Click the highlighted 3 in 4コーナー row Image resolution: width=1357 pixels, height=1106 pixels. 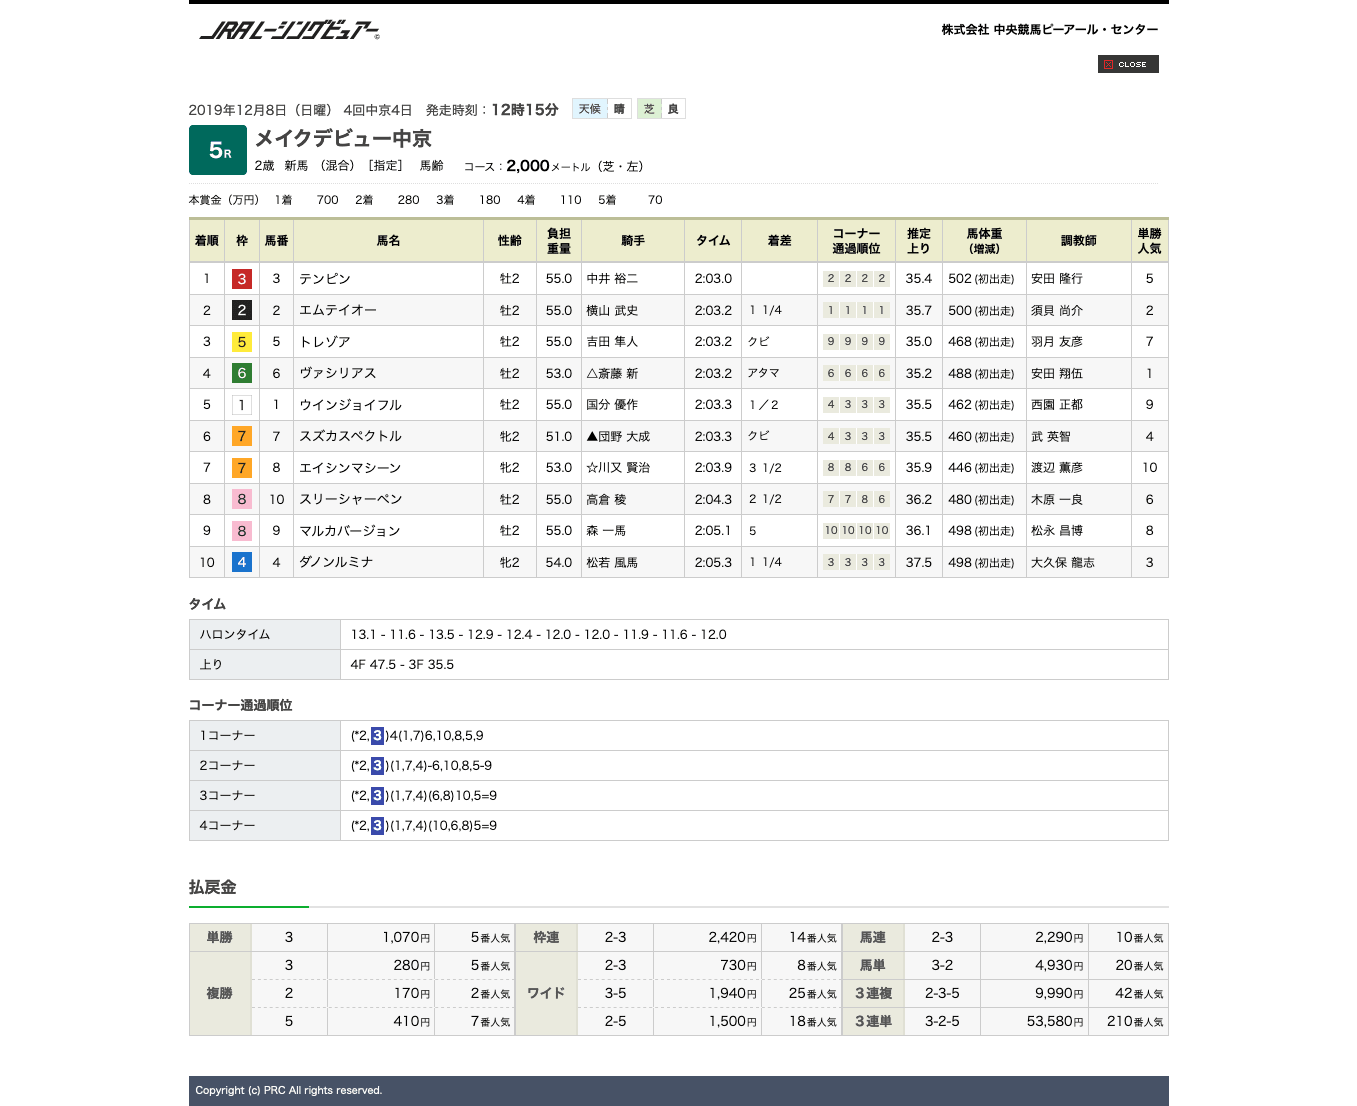[x=377, y=826]
